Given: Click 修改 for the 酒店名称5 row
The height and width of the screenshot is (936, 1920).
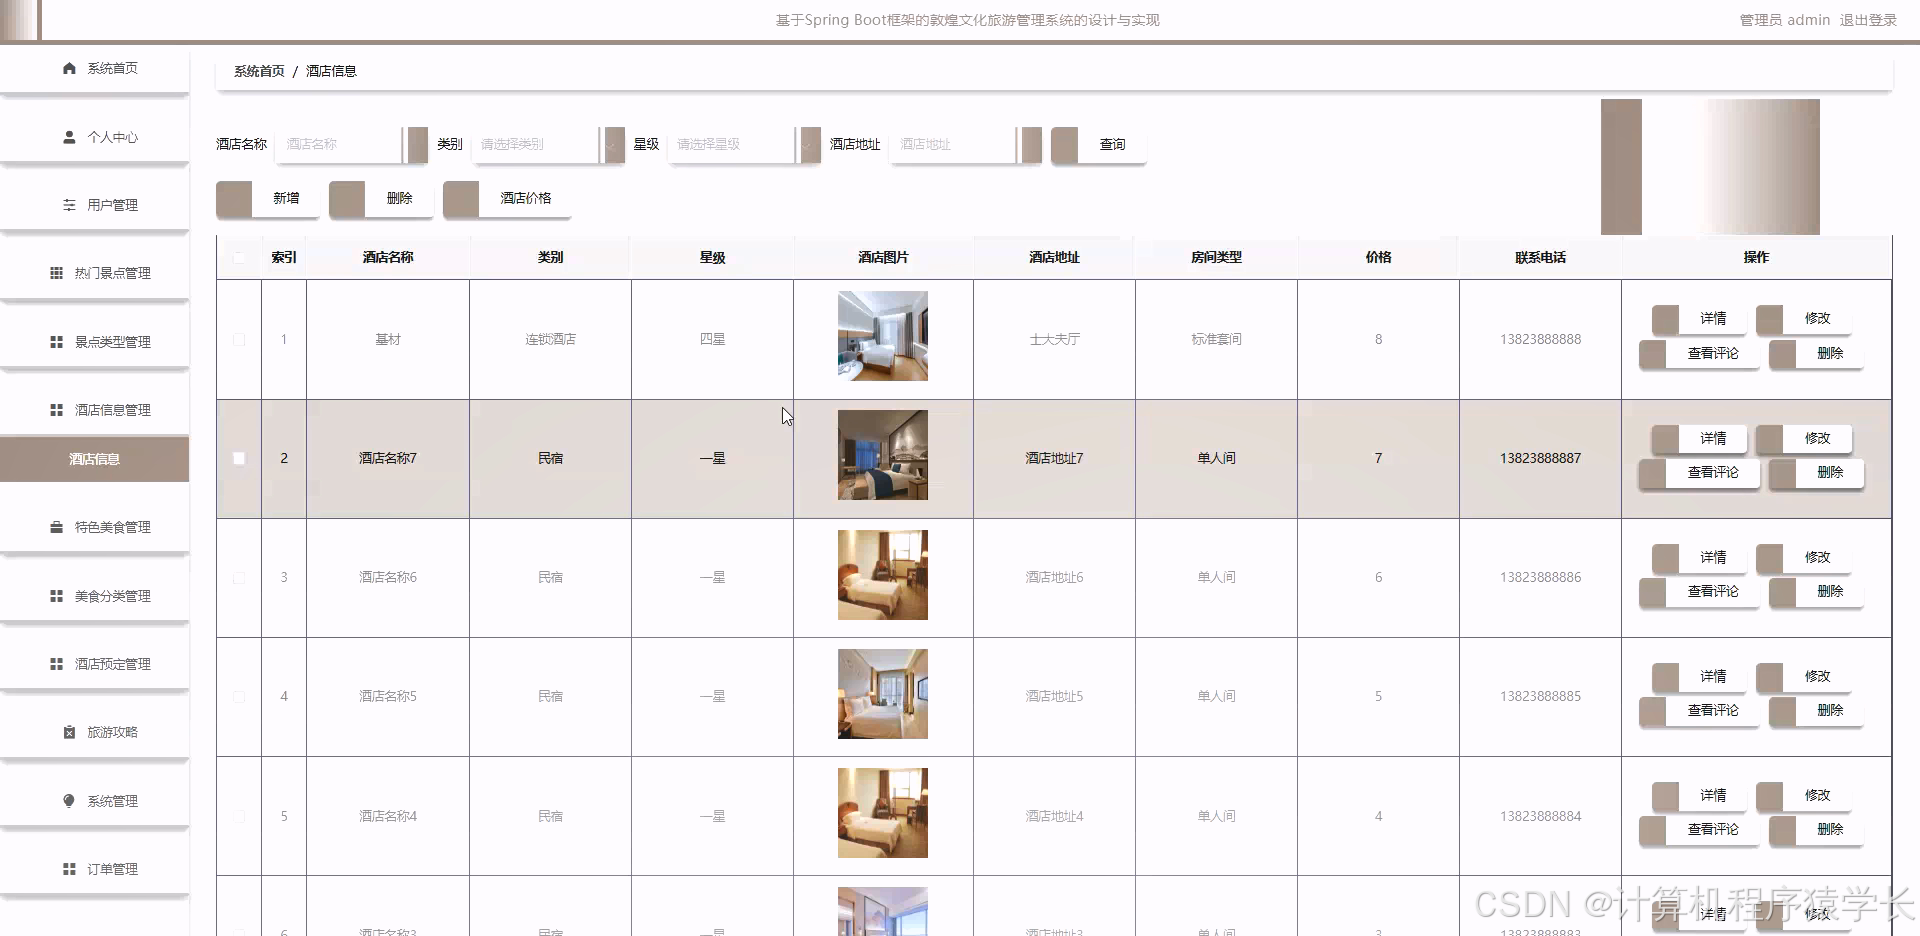Looking at the screenshot, I should click(x=1804, y=676).
